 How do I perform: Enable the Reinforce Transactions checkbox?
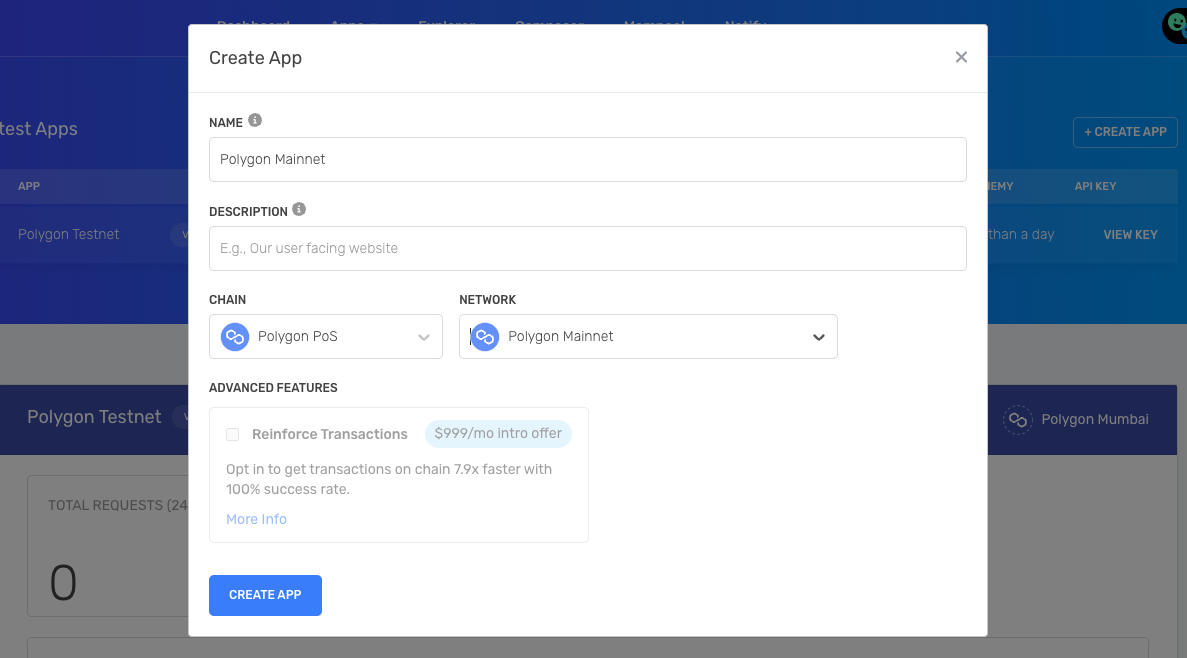point(232,435)
